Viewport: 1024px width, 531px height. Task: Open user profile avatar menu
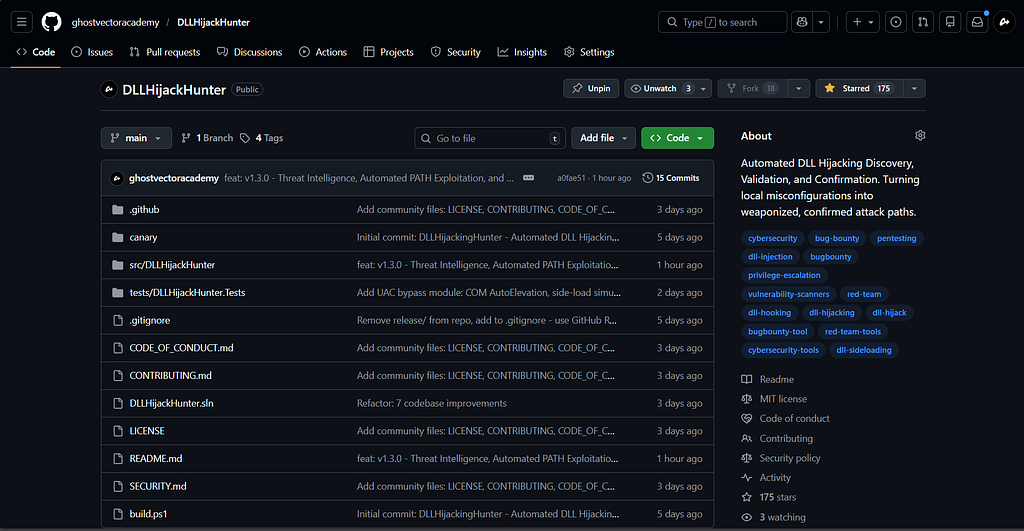click(1004, 22)
